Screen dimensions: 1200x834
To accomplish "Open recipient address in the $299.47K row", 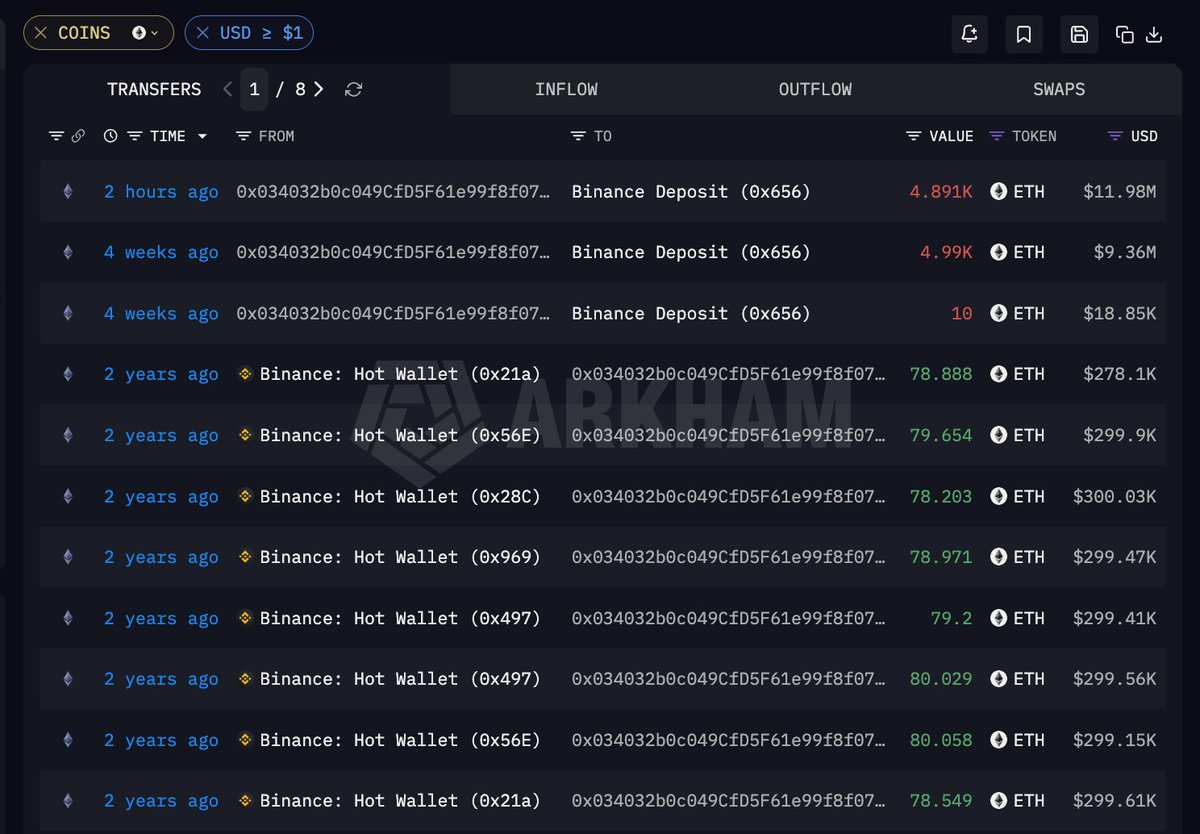I will click(728, 557).
